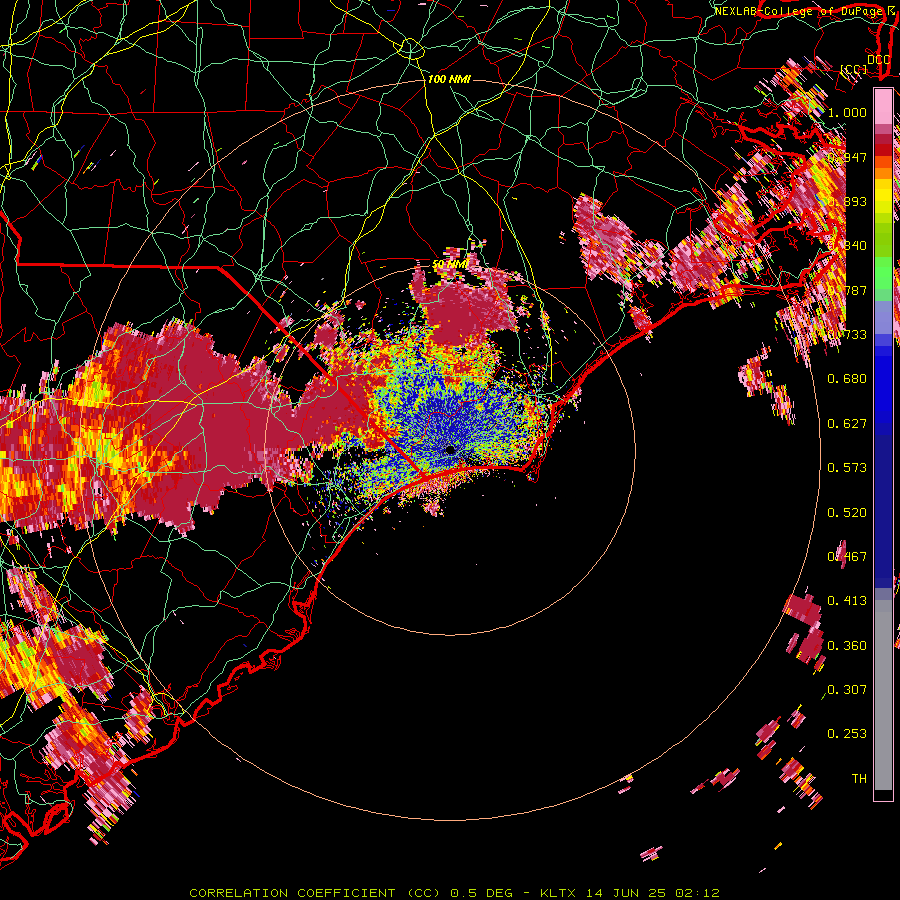Select the 0.573 color scale value
Image resolution: width=900 pixels, height=900 pixels.
847,468
